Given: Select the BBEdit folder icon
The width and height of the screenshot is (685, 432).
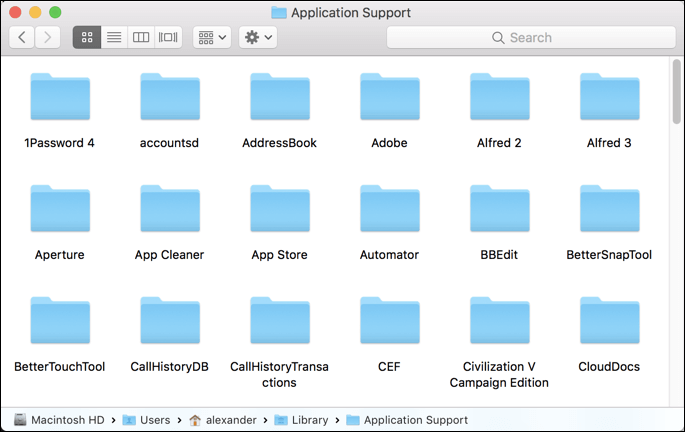Looking at the screenshot, I should (500, 208).
